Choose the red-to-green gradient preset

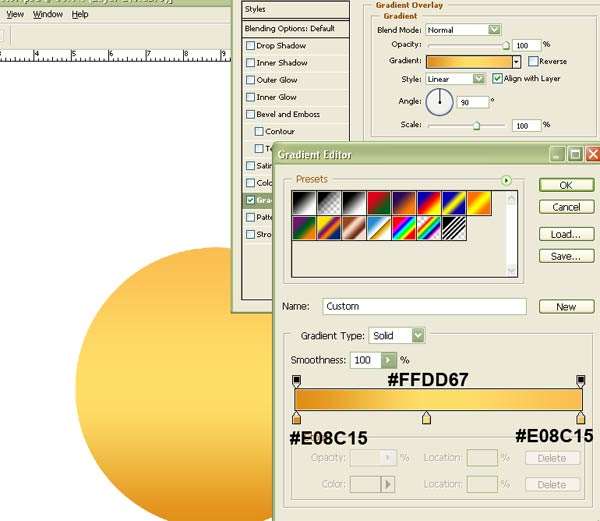(x=378, y=203)
